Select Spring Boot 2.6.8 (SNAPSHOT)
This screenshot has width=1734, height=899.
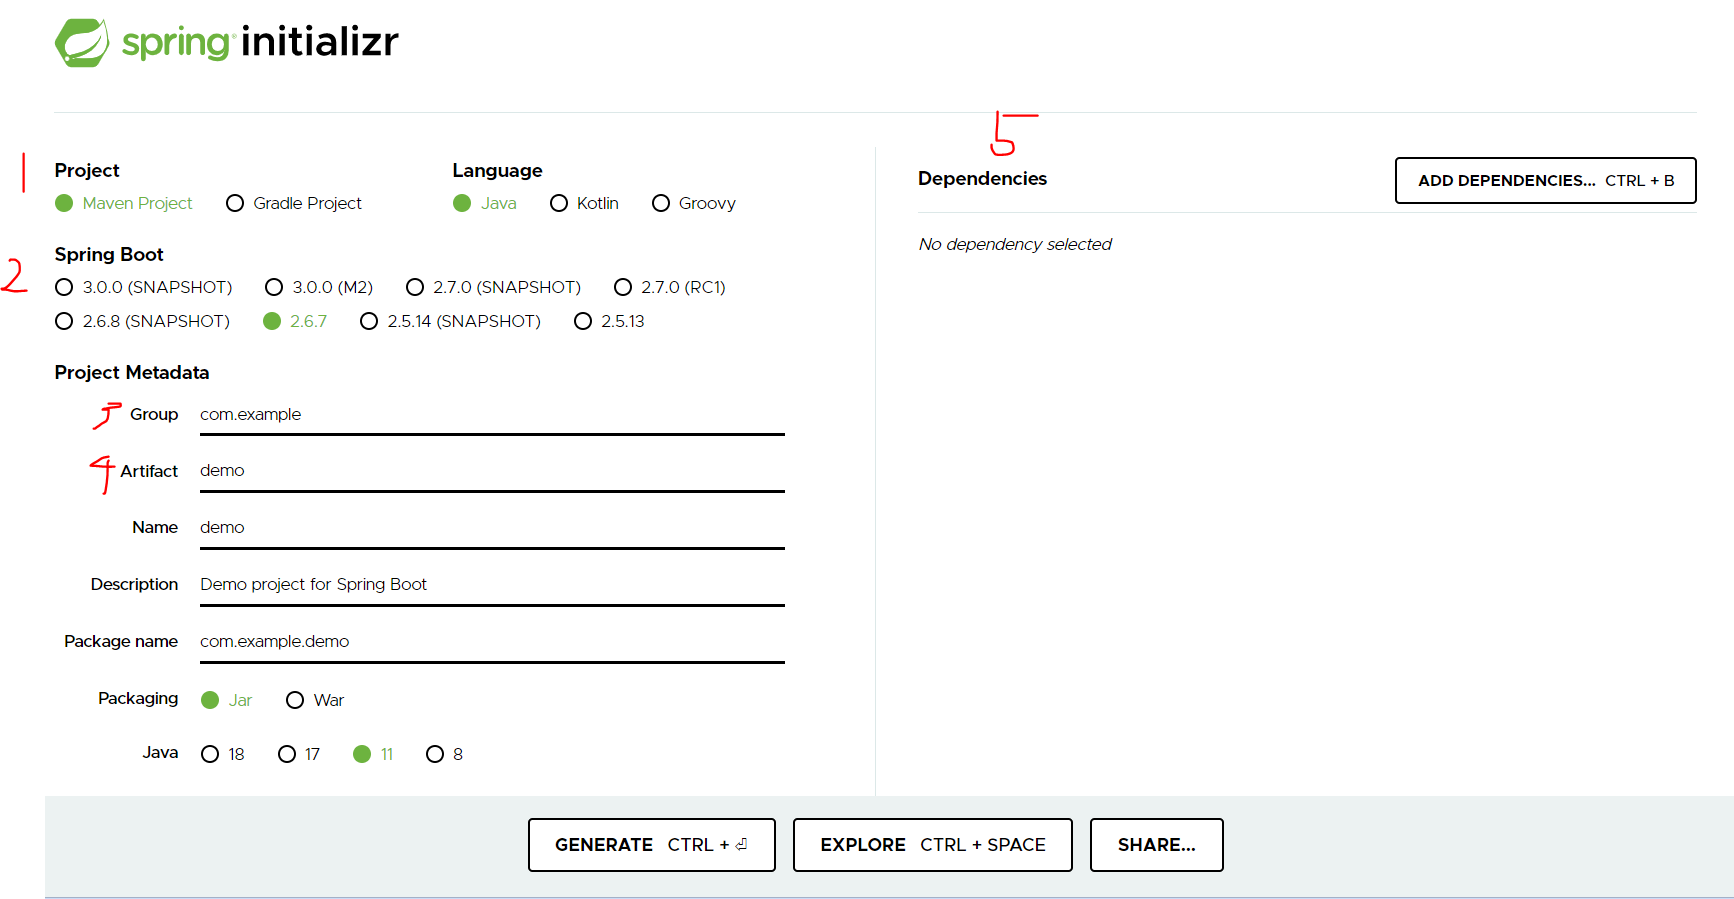64,321
